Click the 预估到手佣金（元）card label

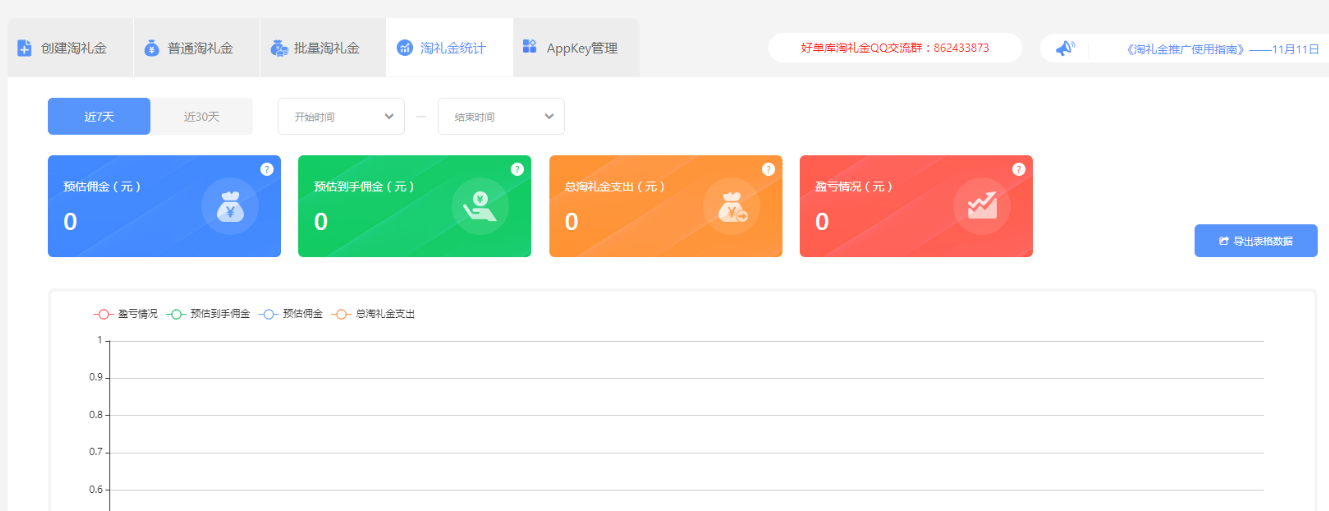click(x=364, y=186)
